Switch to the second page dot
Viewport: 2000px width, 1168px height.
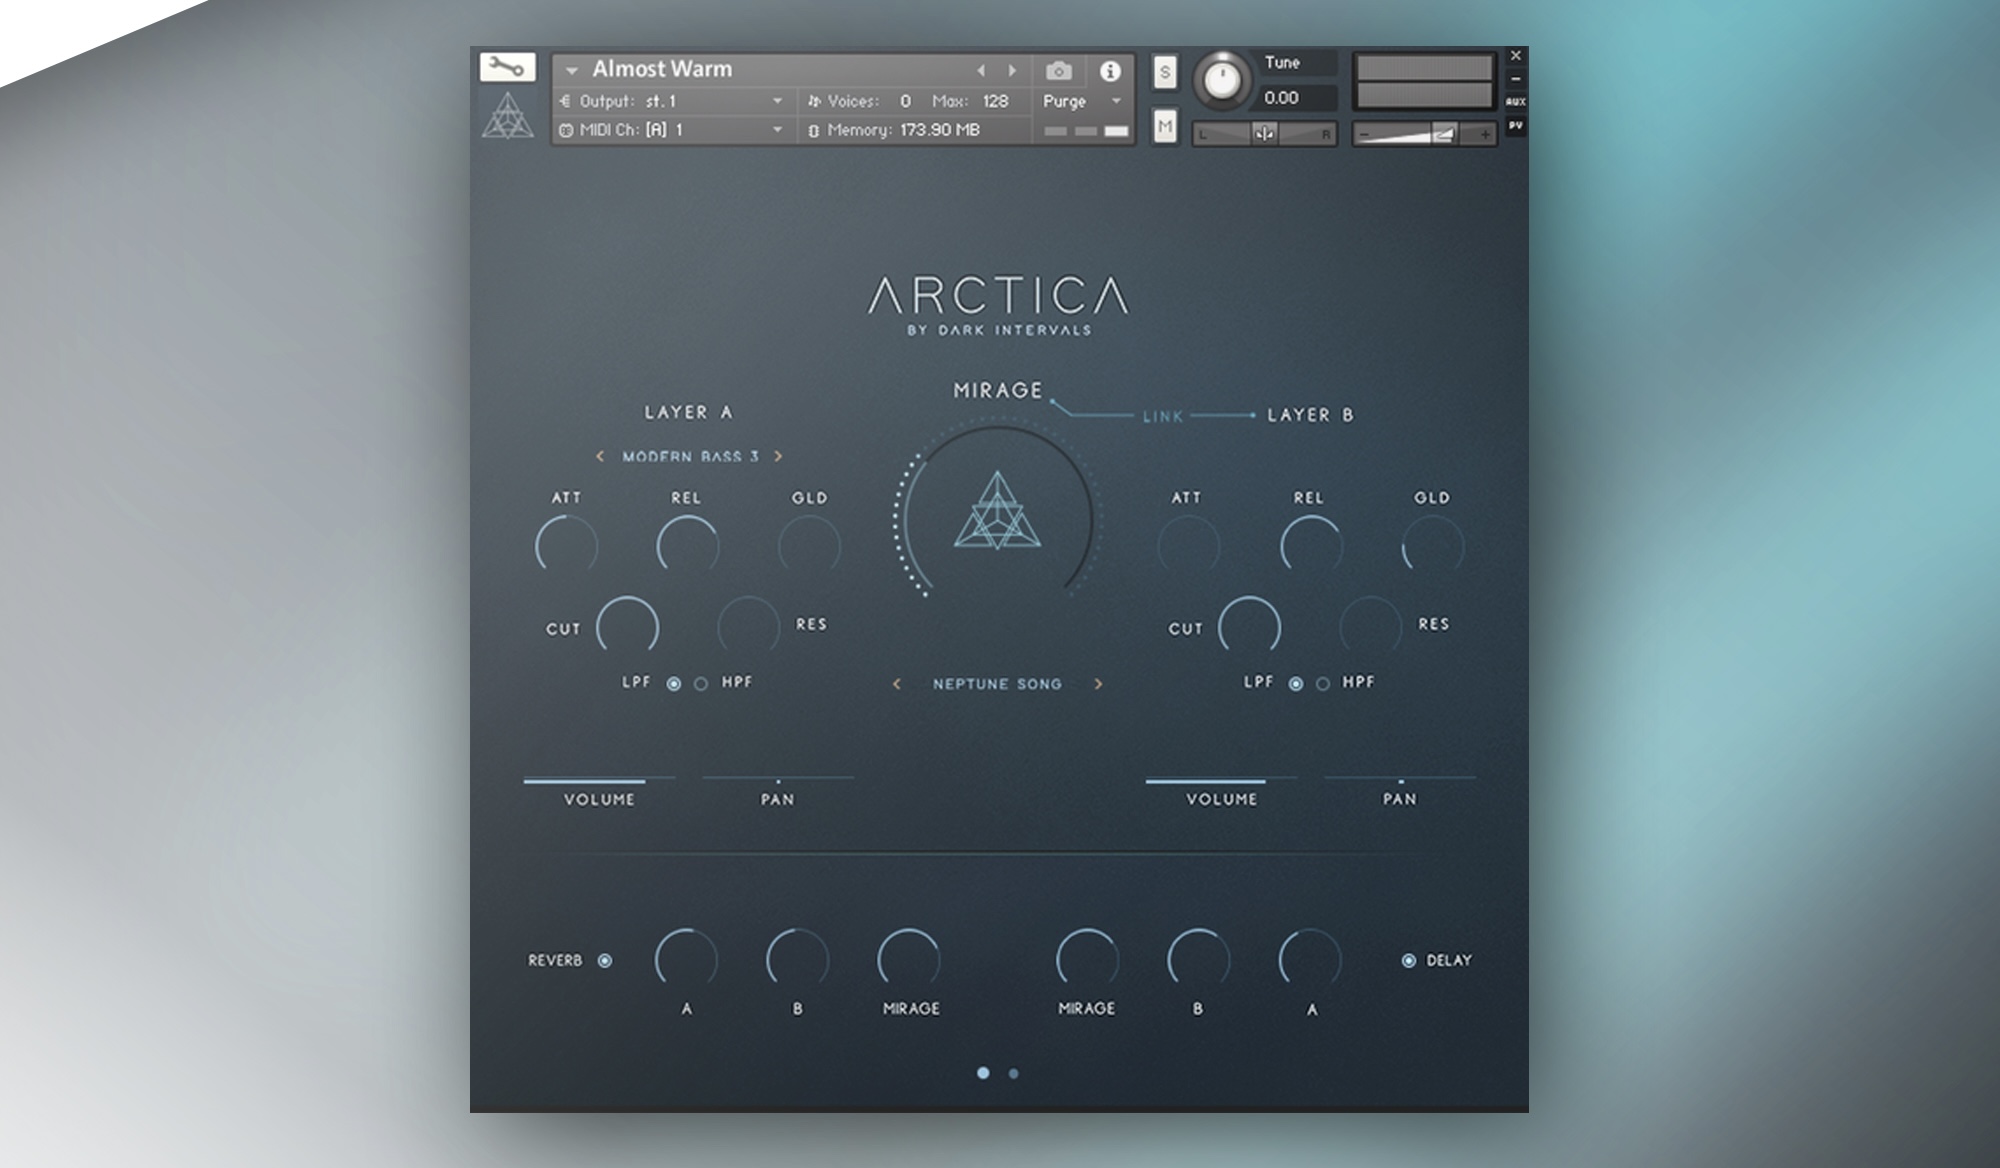[1014, 1073]
